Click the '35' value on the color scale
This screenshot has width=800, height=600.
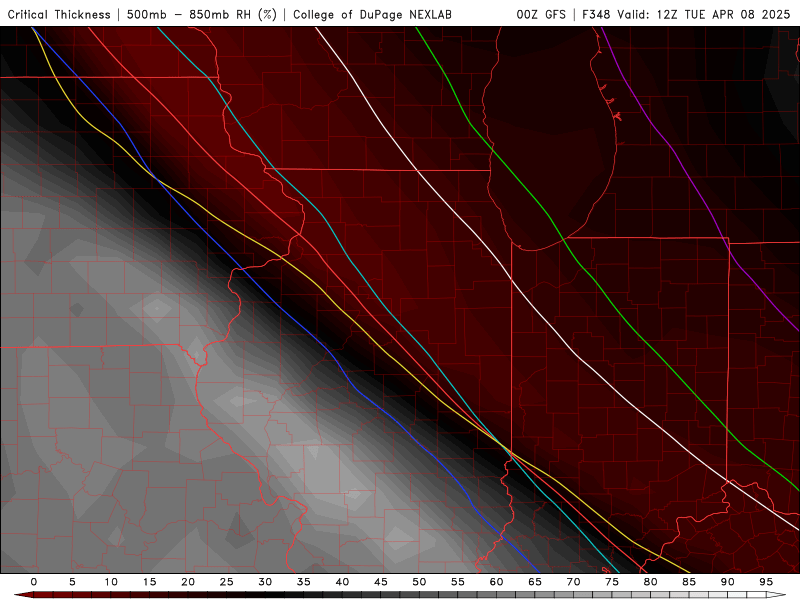(x=304, y=582)
